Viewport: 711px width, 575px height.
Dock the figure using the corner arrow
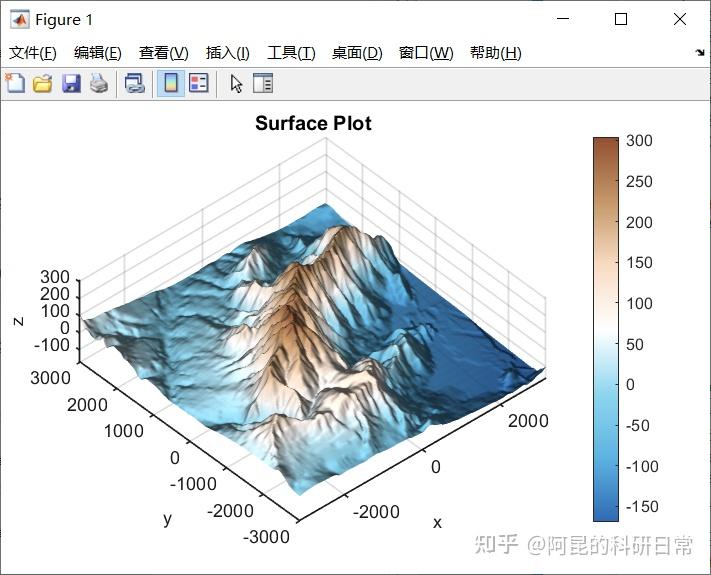tap(700, 53)
